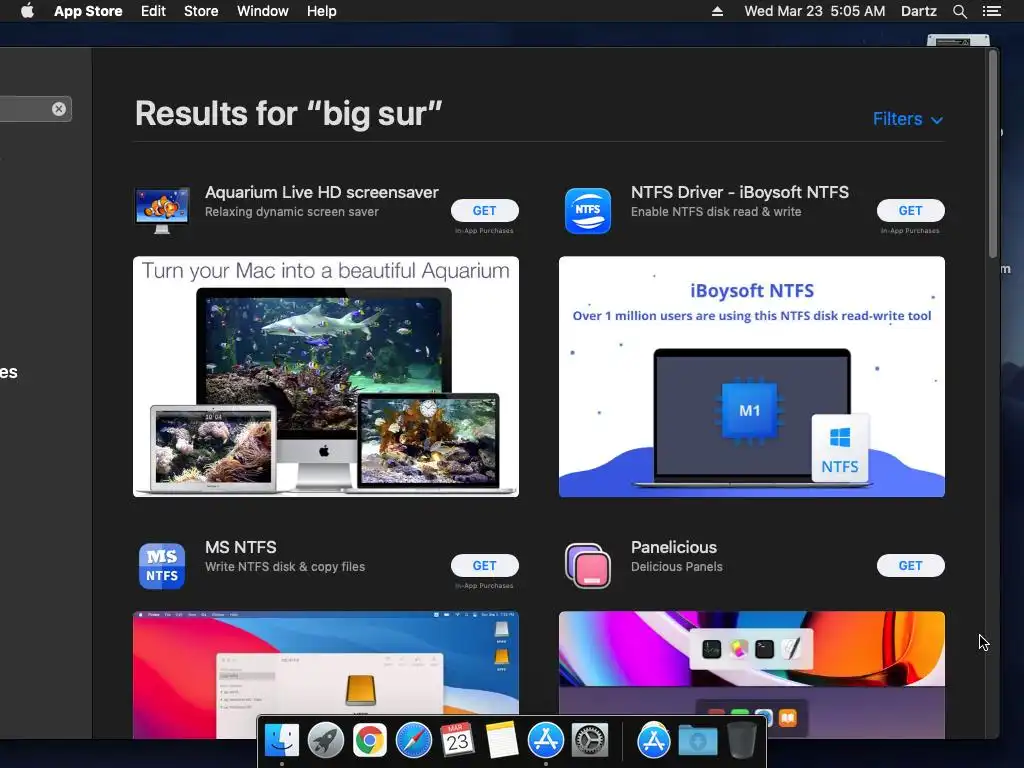Open the App Store menu
Viewport: 1024px width, 768px height.
coord(88,11)
